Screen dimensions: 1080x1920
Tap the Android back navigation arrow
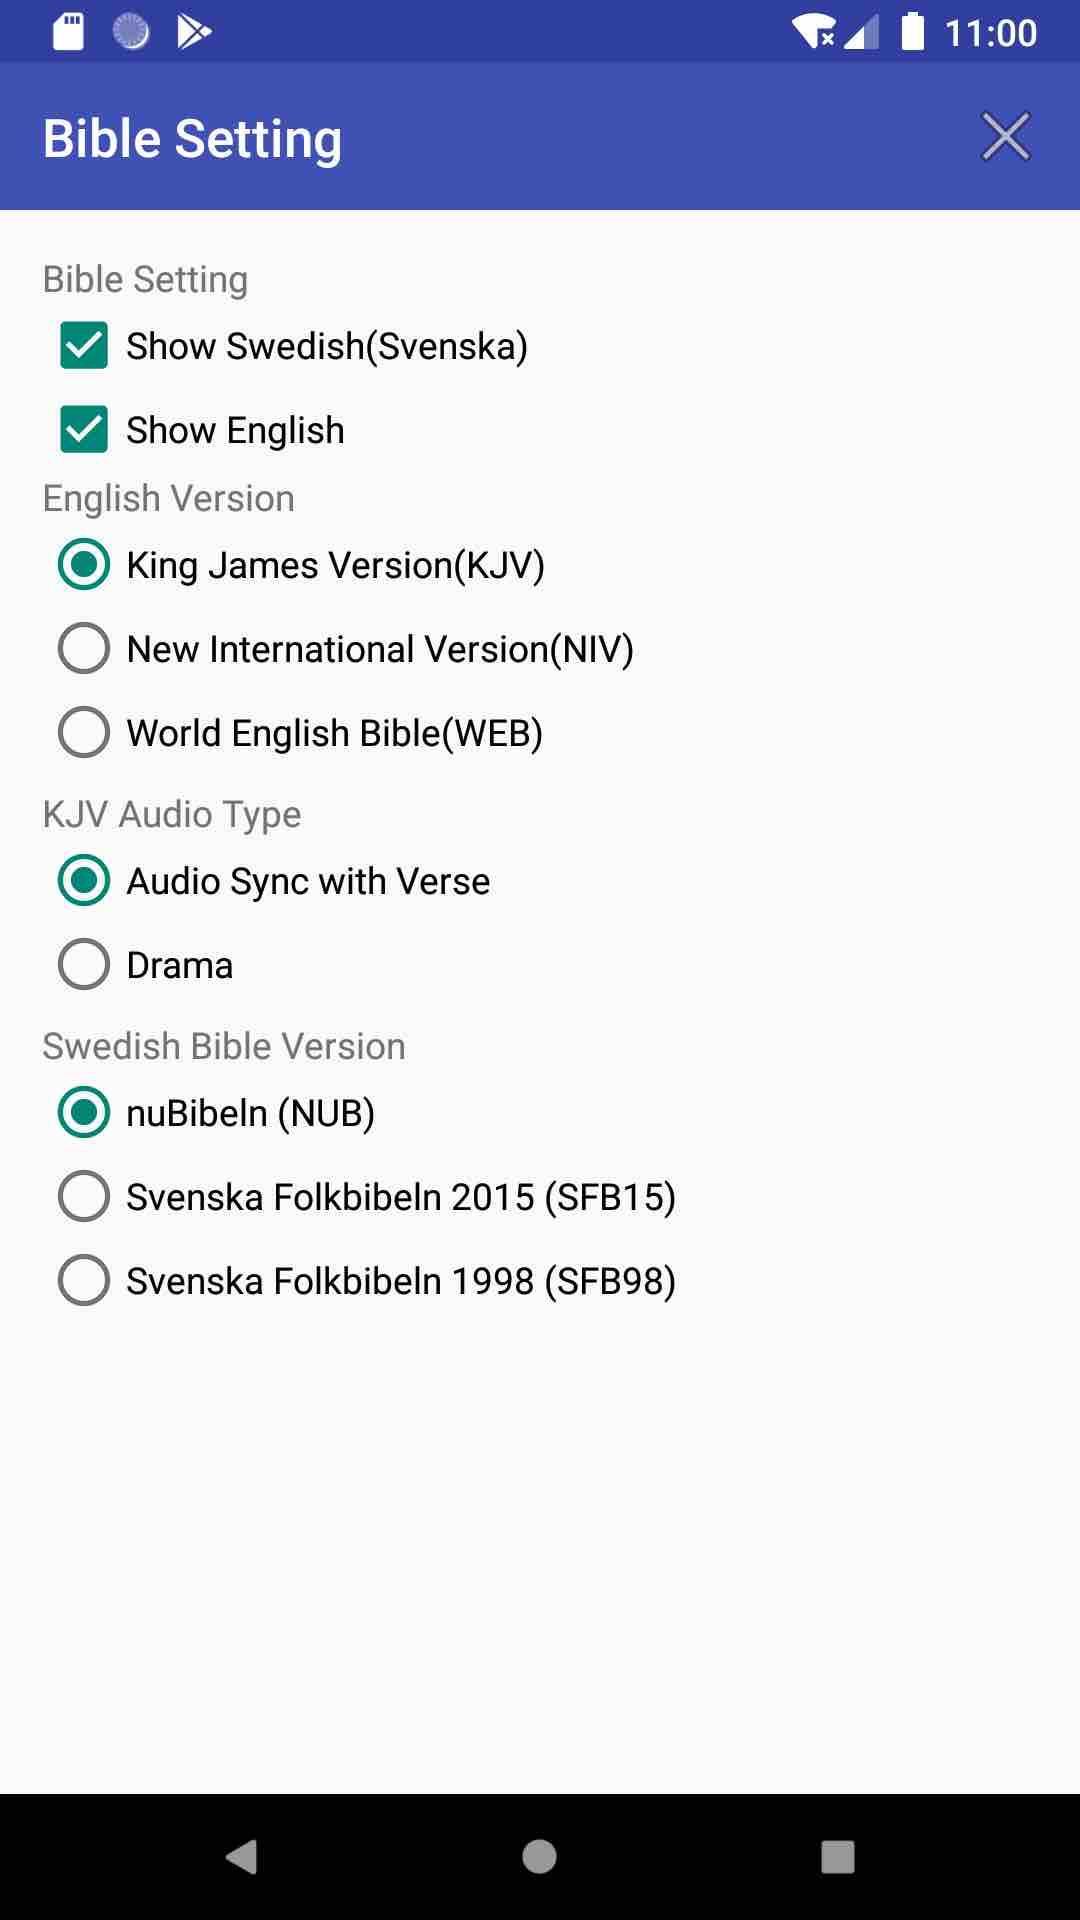pyautogui.click(x=242, y=1857)
